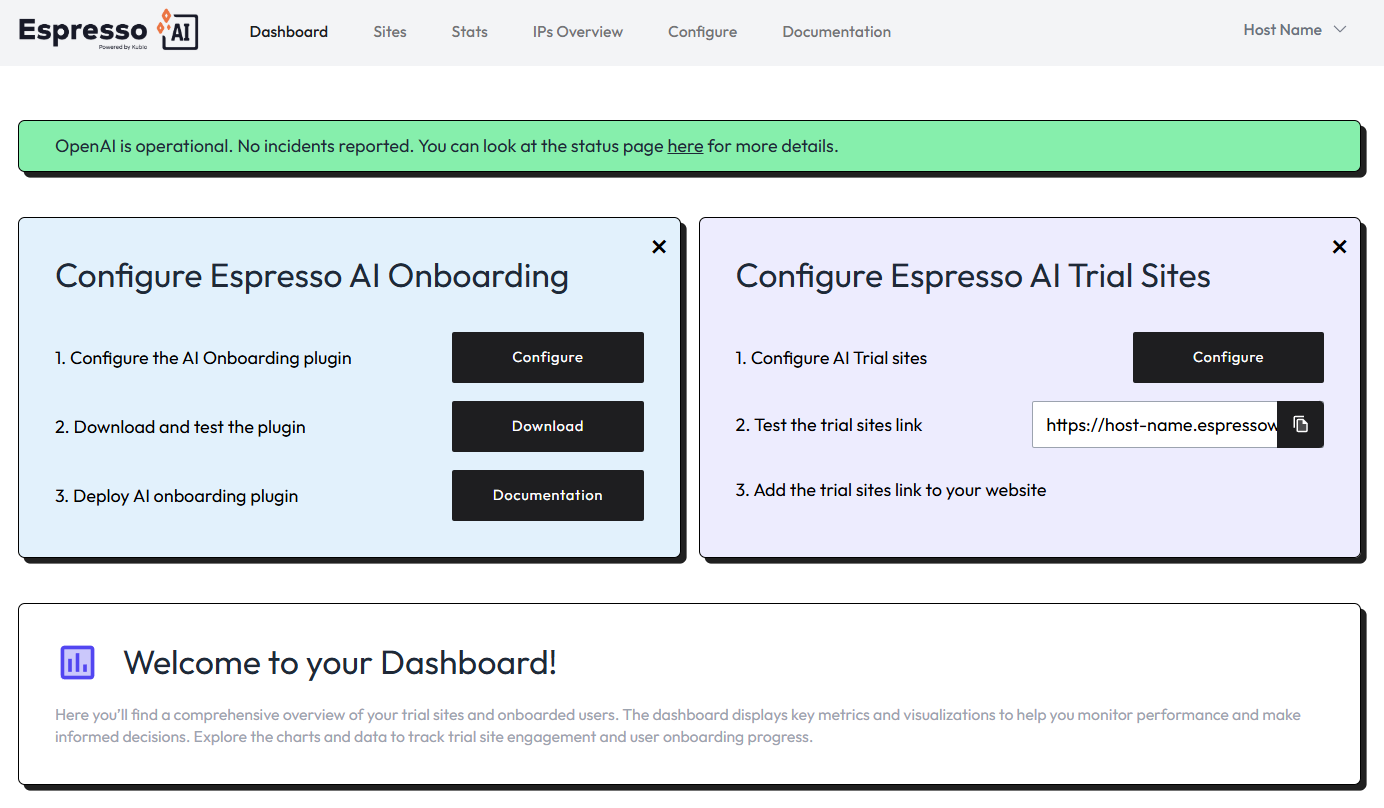
Task: Open the Configure menu item
Action: (x=702, y=31)
